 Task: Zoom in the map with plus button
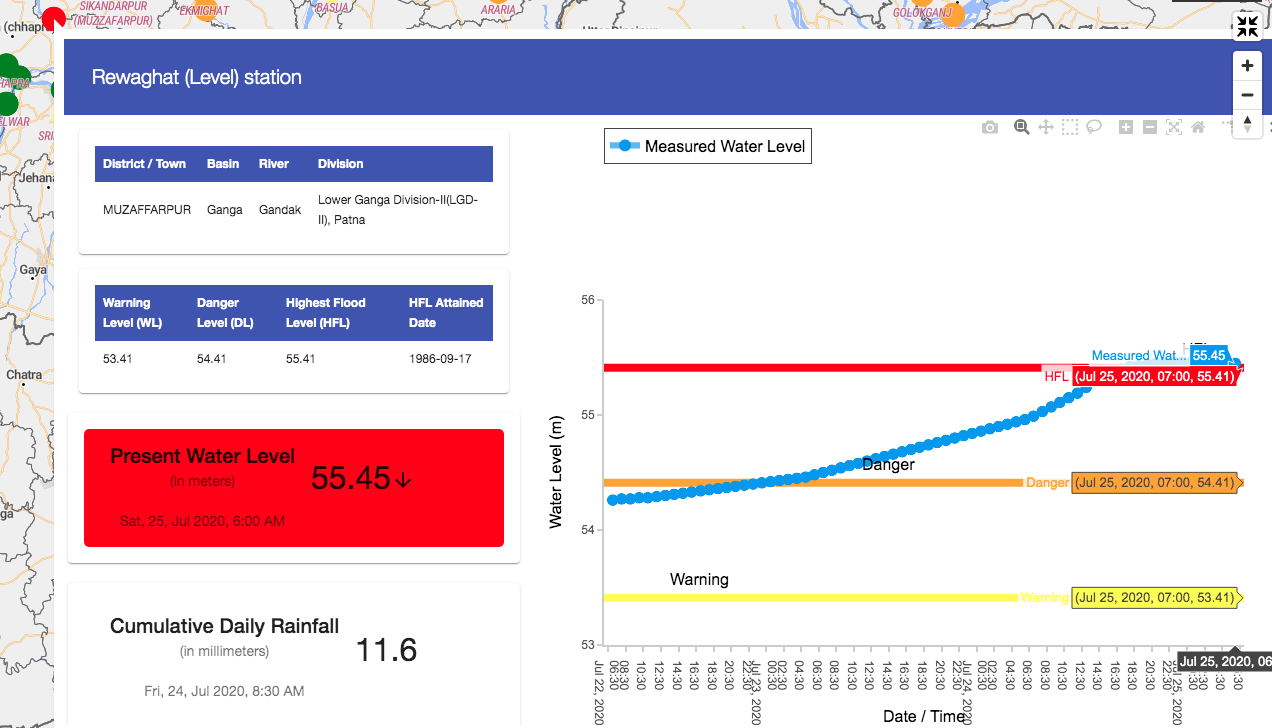(x=1247, y=66)
